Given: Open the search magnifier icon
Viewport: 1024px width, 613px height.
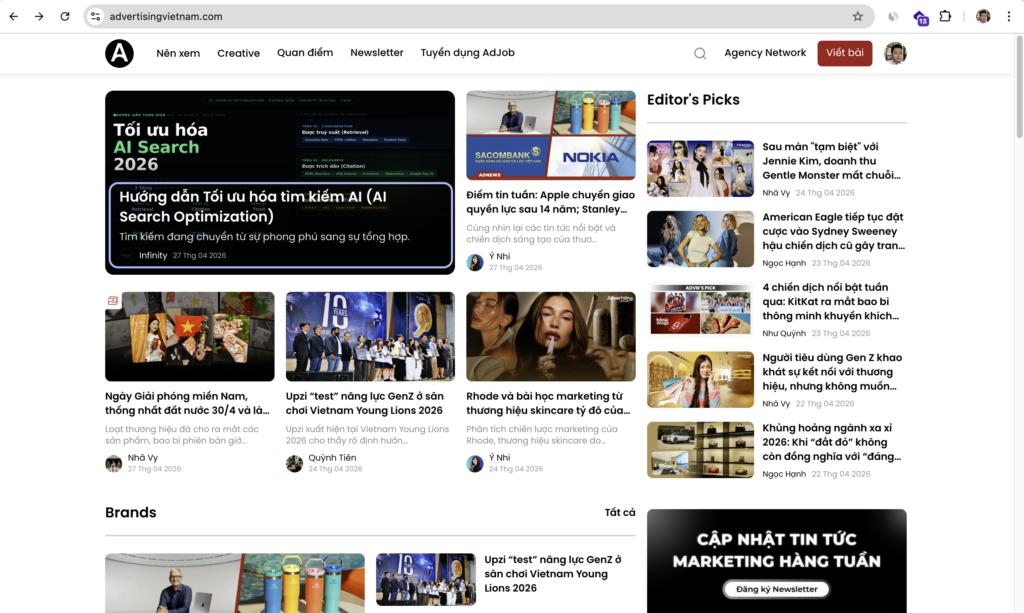Looking at the screenshot, I should [x=700, y=54].
